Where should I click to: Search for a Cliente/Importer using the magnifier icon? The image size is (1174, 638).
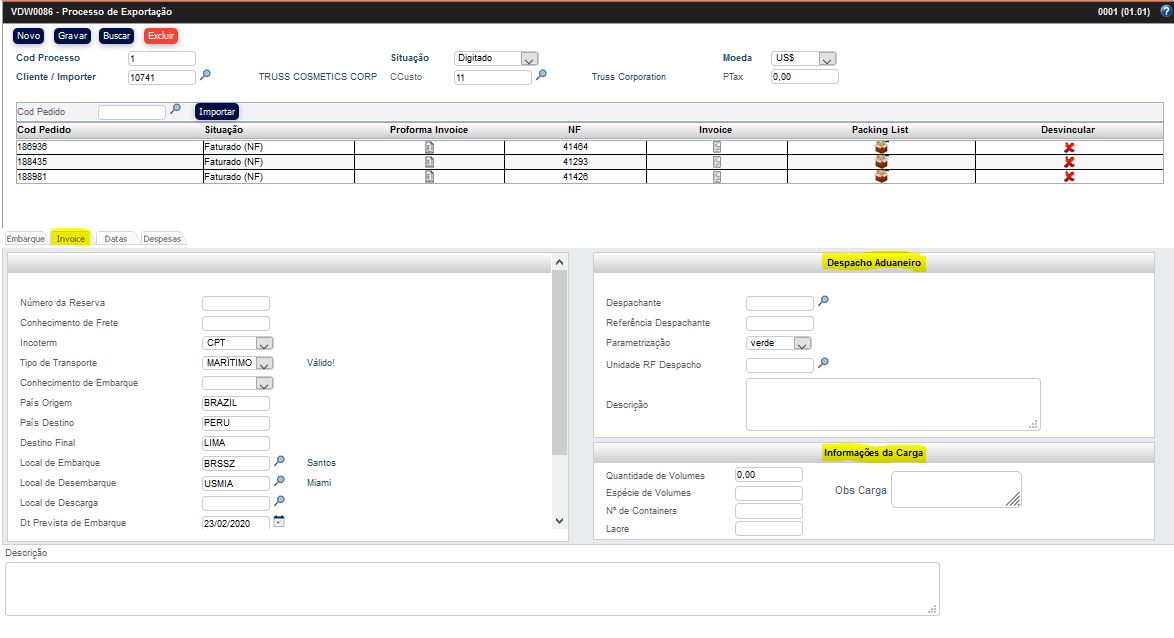tap(206, 76)
